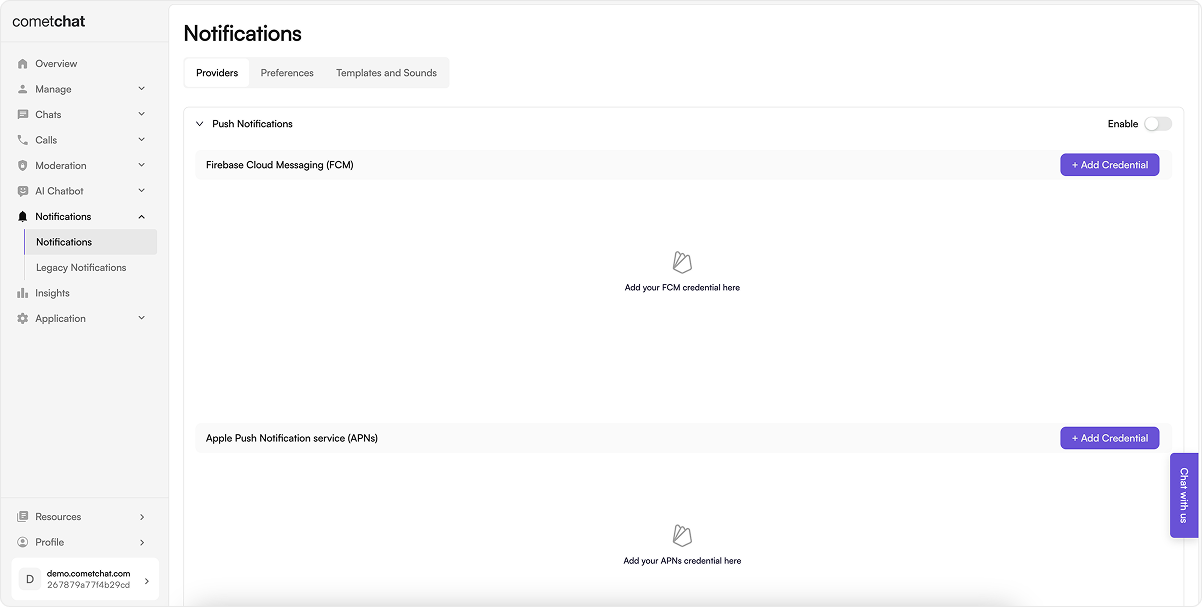Switch to the Preferences tab
Screen dimensions: 1202x607
point(287,72)
